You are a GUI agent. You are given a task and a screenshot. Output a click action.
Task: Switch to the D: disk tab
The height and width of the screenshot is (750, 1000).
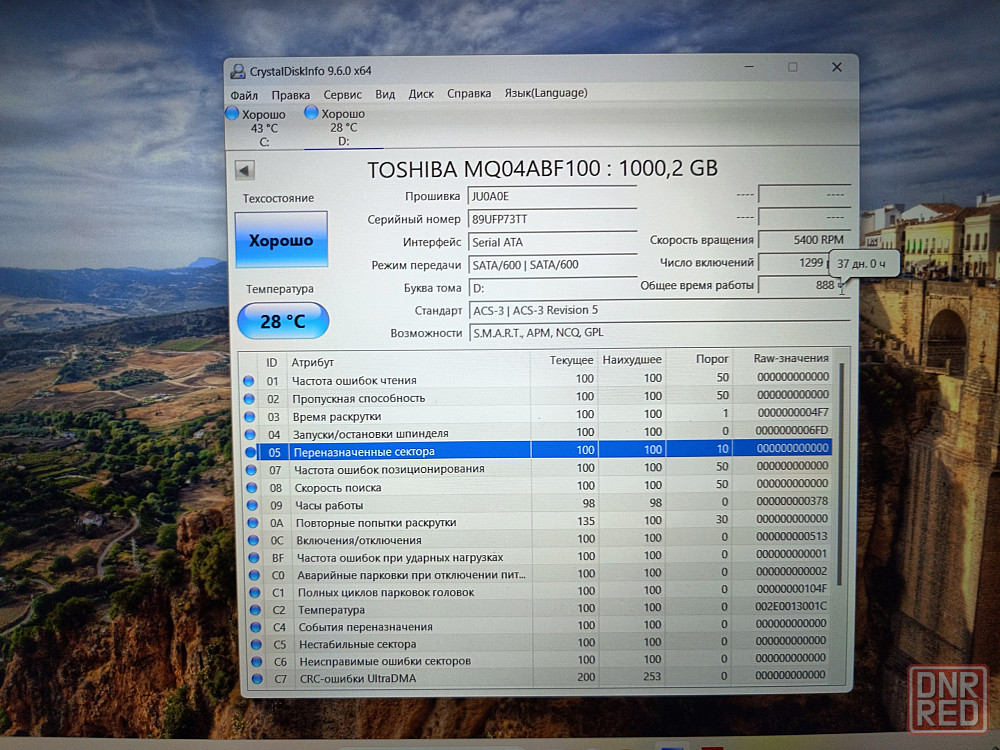342,127
